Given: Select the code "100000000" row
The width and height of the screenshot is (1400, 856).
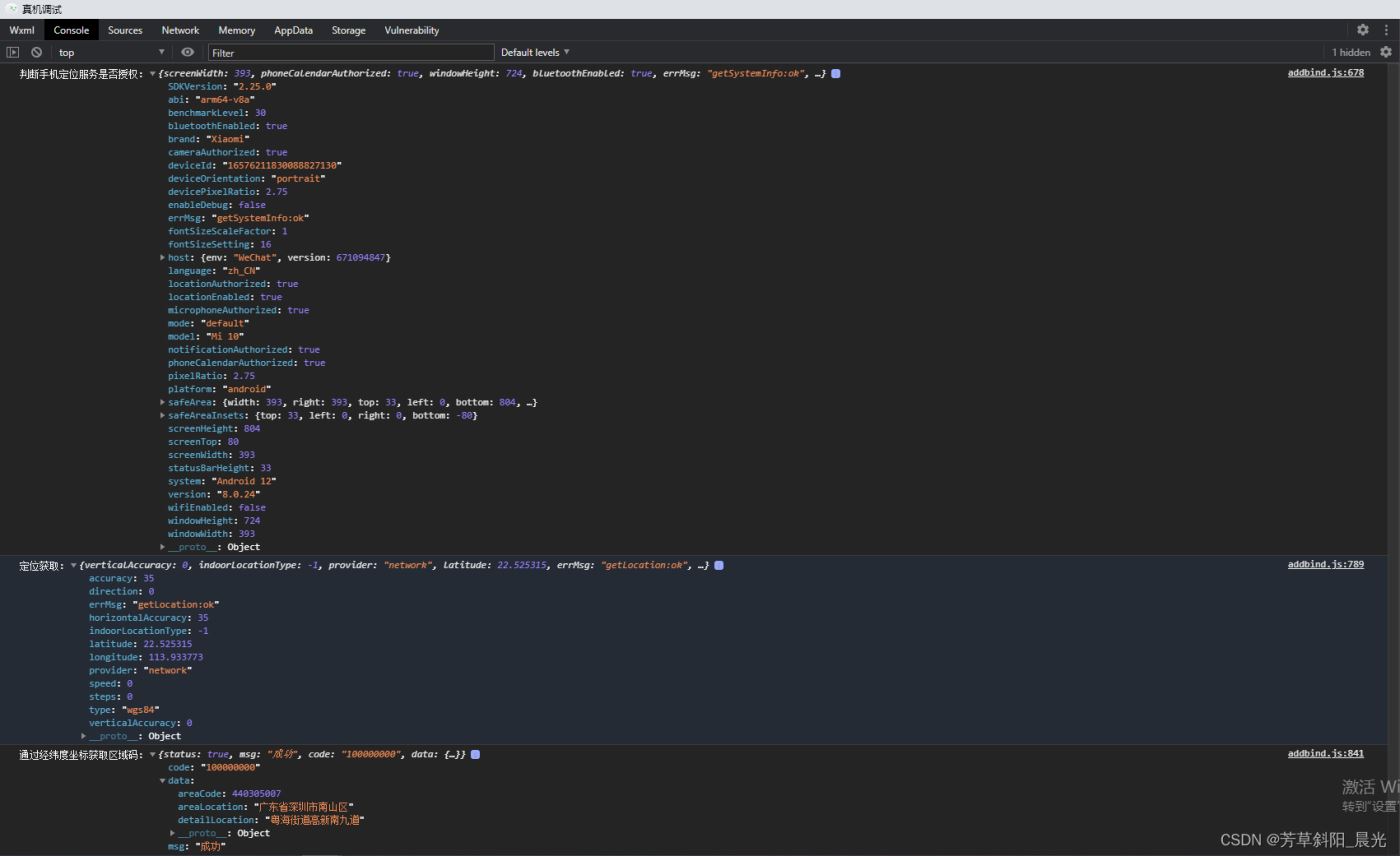Looking at the screenshot, I should (x=214, y=767).
